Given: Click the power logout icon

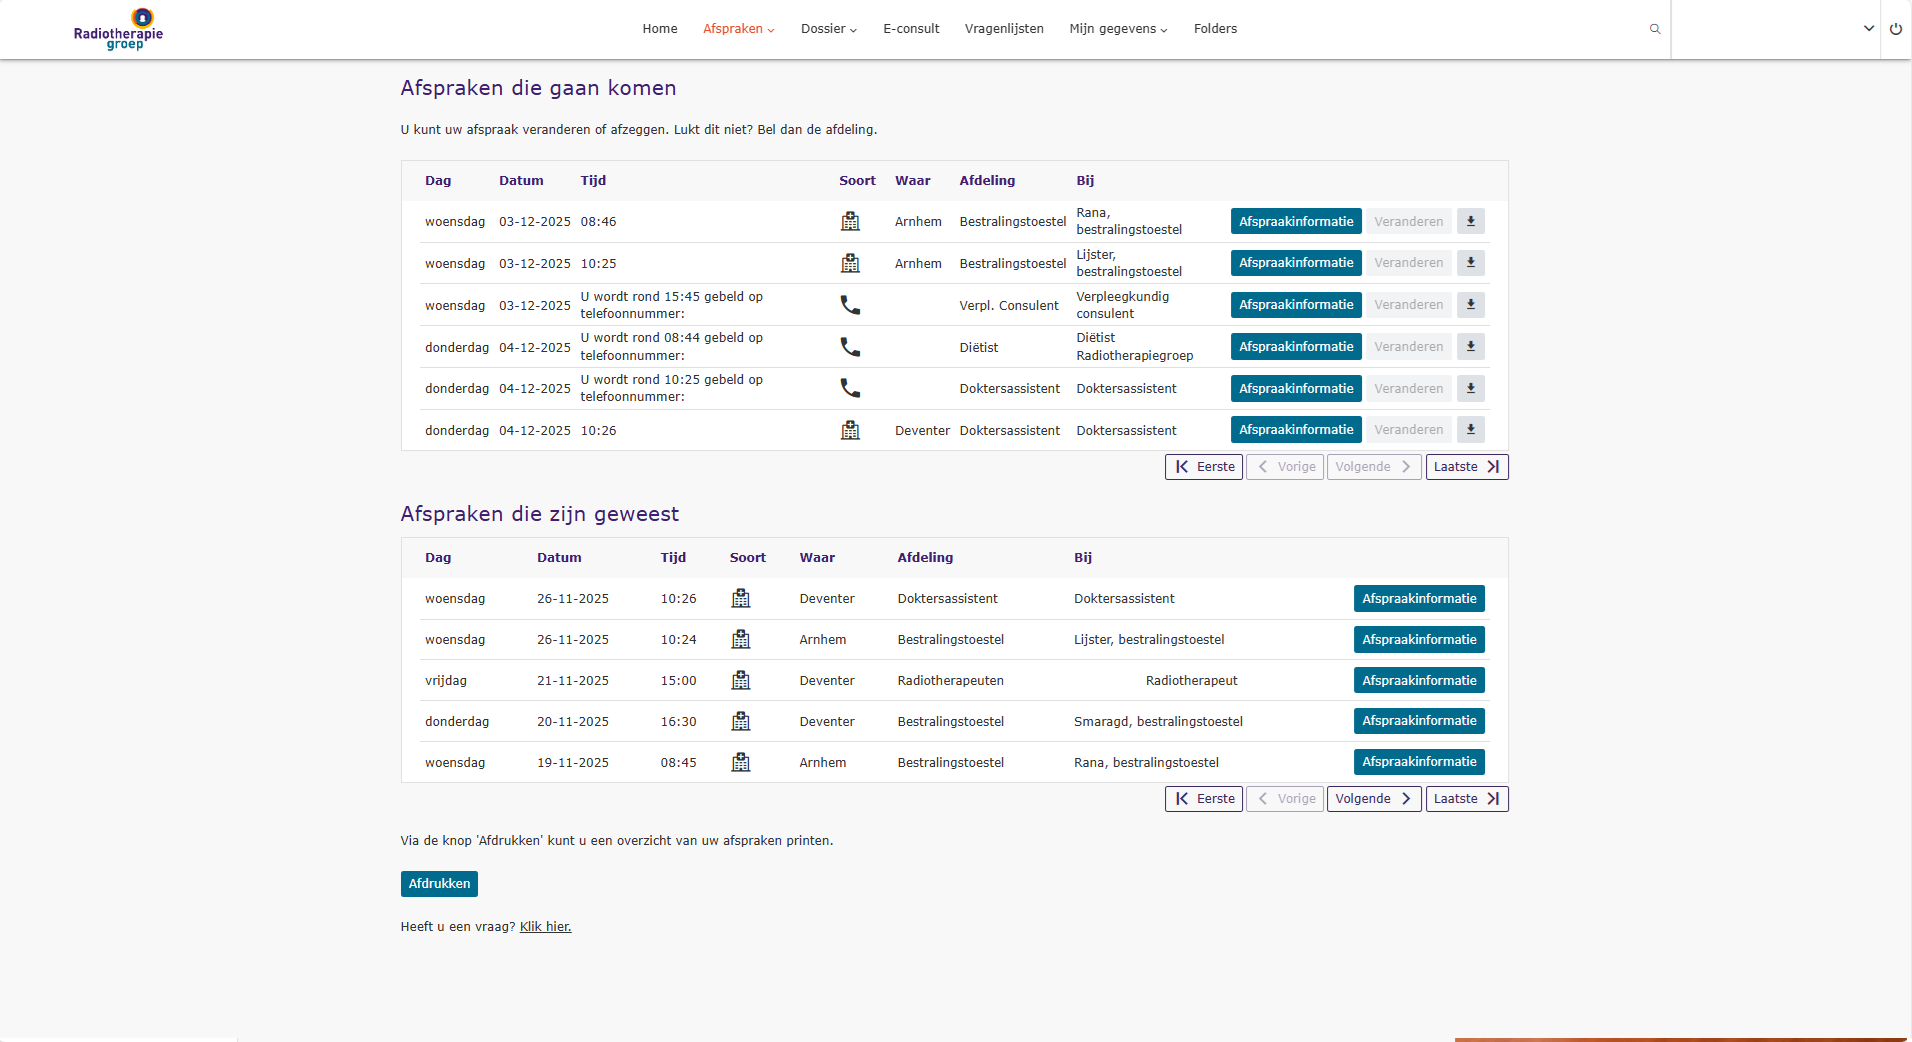Looking at the screenshot, I should (1896, 29).
